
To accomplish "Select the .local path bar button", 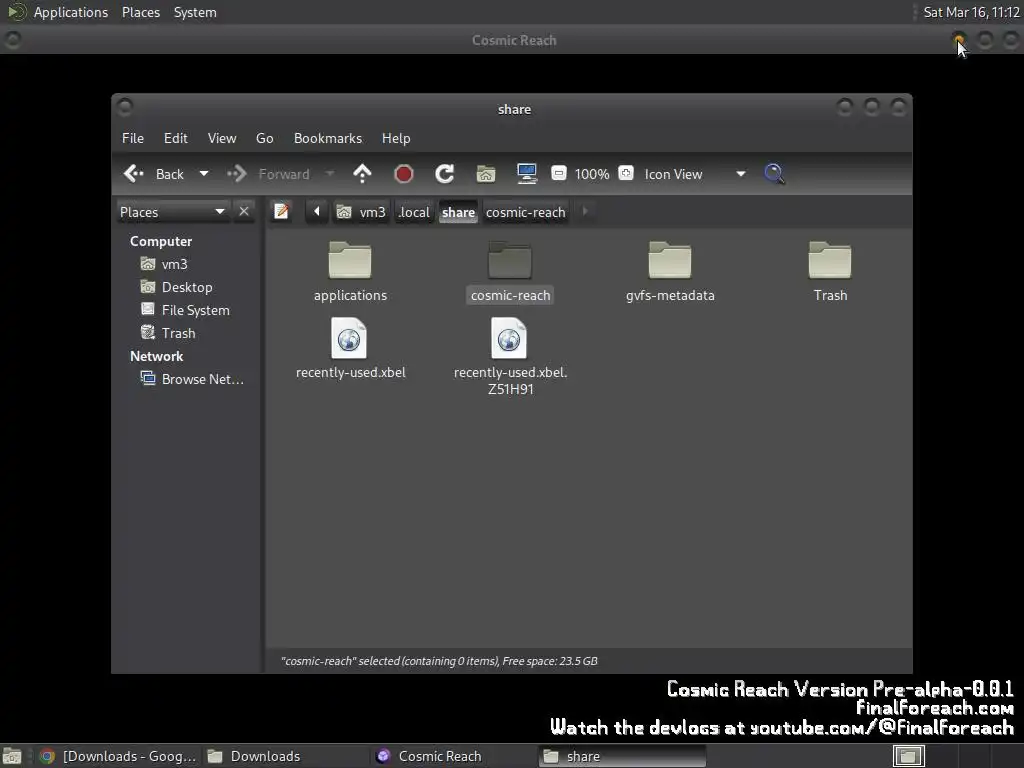I will click(414, 212).
